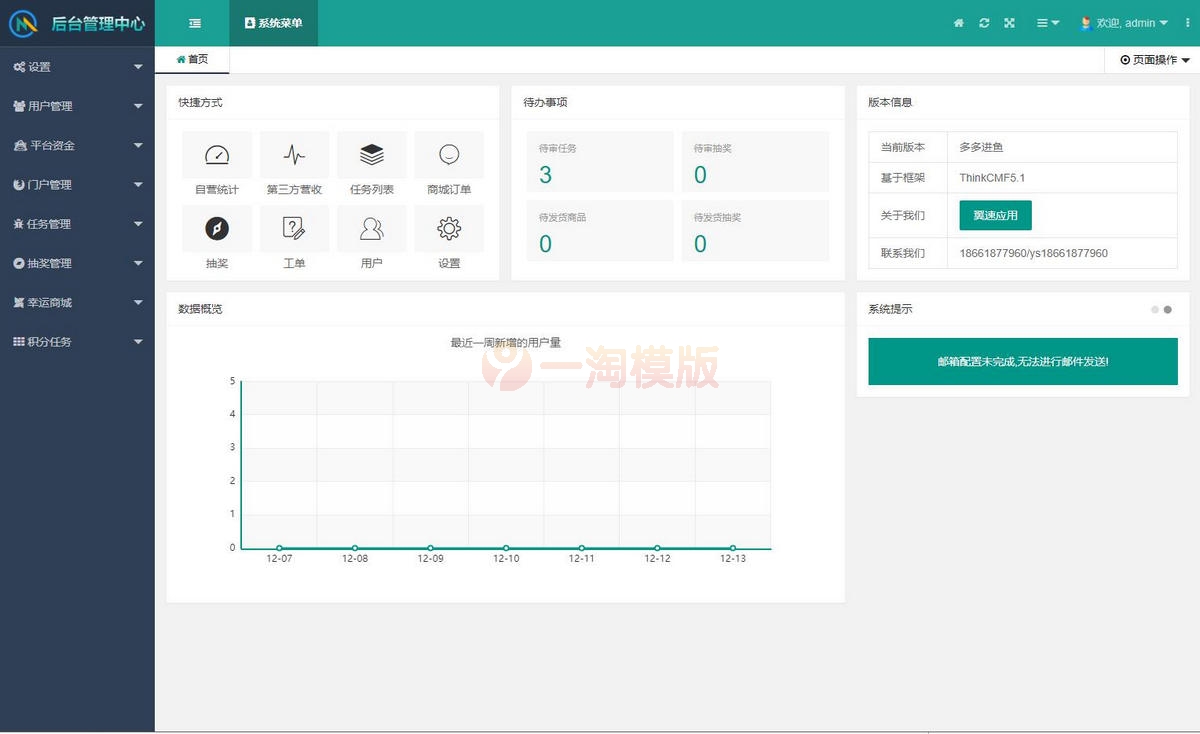Open the admin account dropdown
The image size is (1200, 734).
click(1124, 22)
